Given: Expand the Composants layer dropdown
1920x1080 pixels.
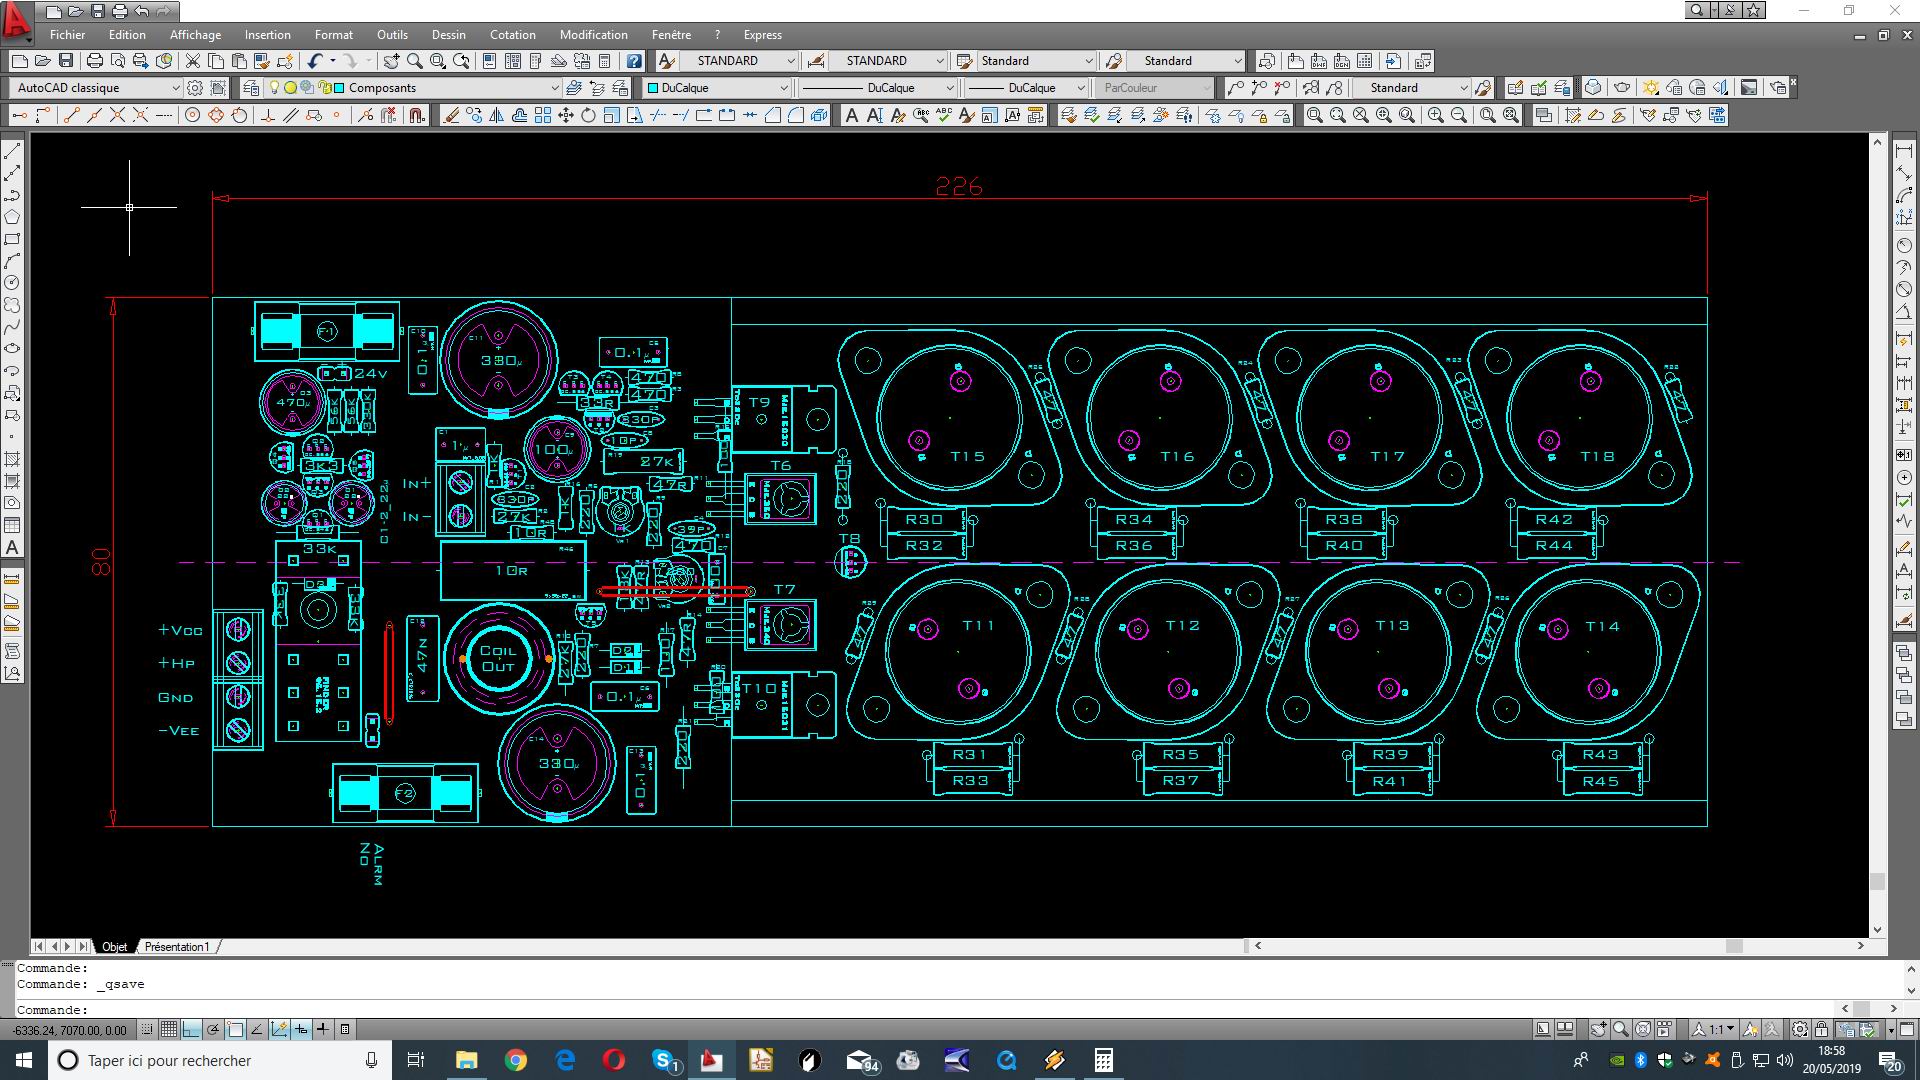Looking at the screenshot, I should 555,88.
